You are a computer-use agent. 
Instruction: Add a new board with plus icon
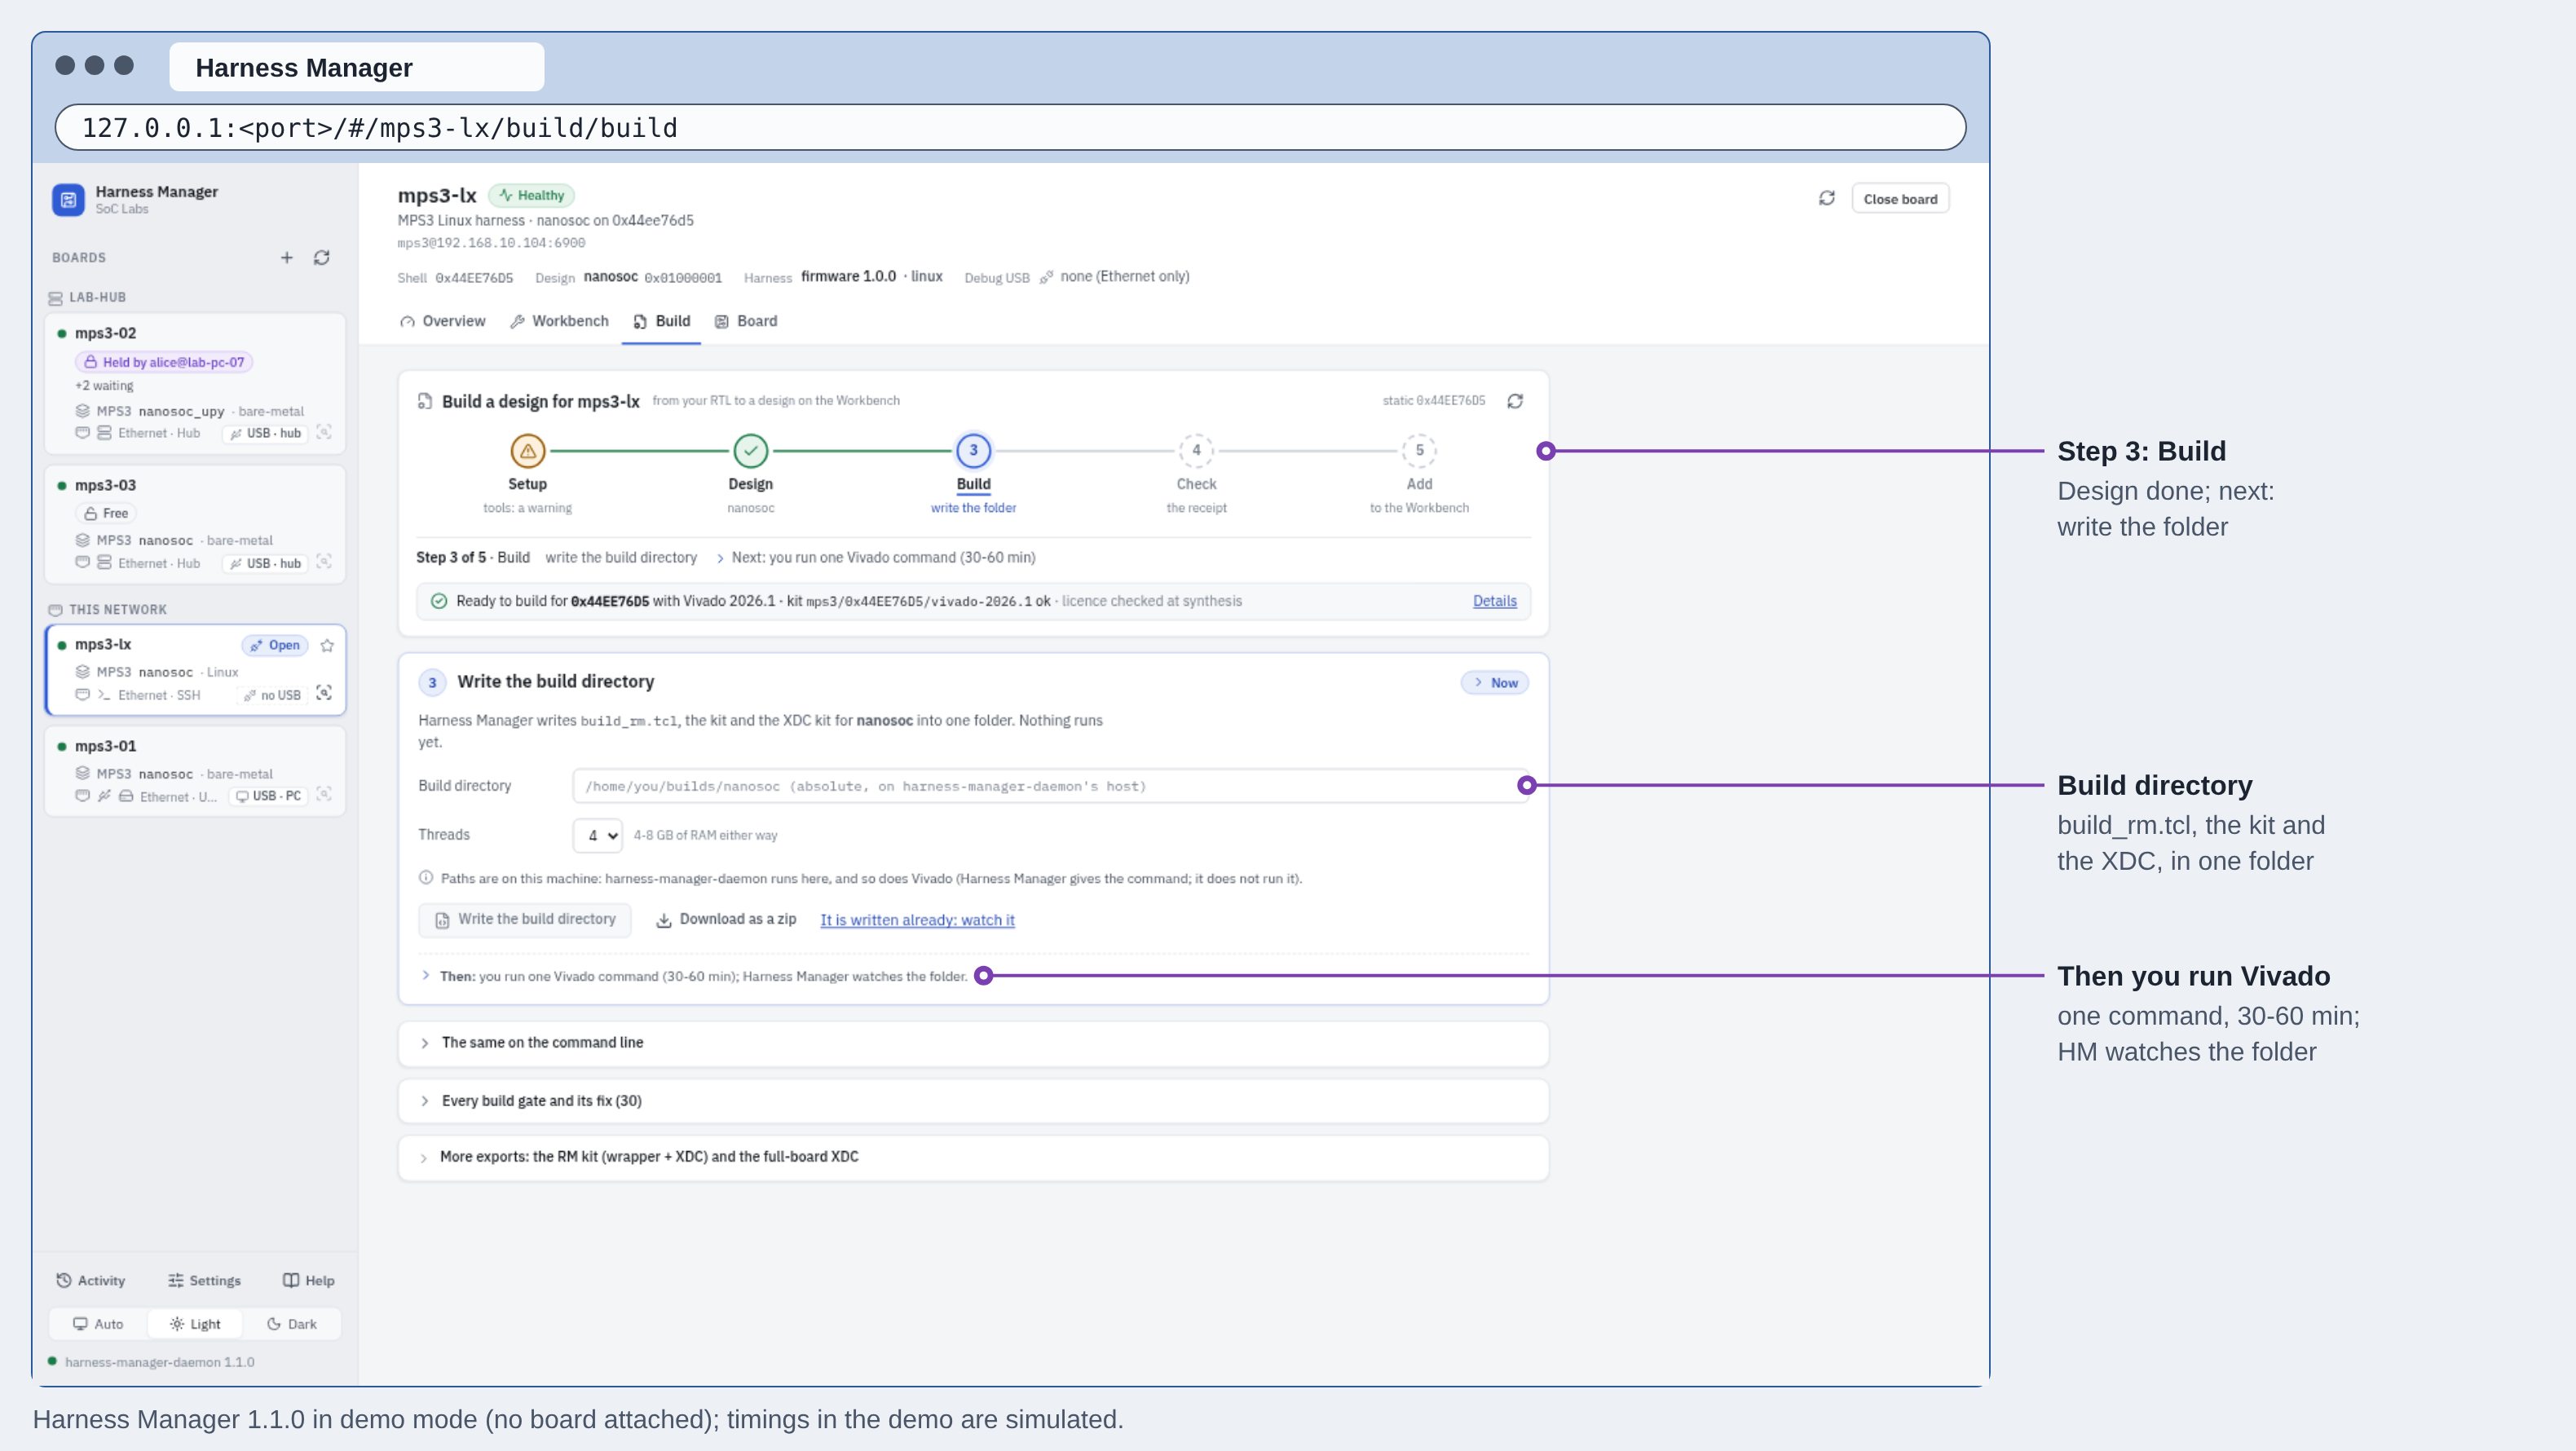click(287, 258)
